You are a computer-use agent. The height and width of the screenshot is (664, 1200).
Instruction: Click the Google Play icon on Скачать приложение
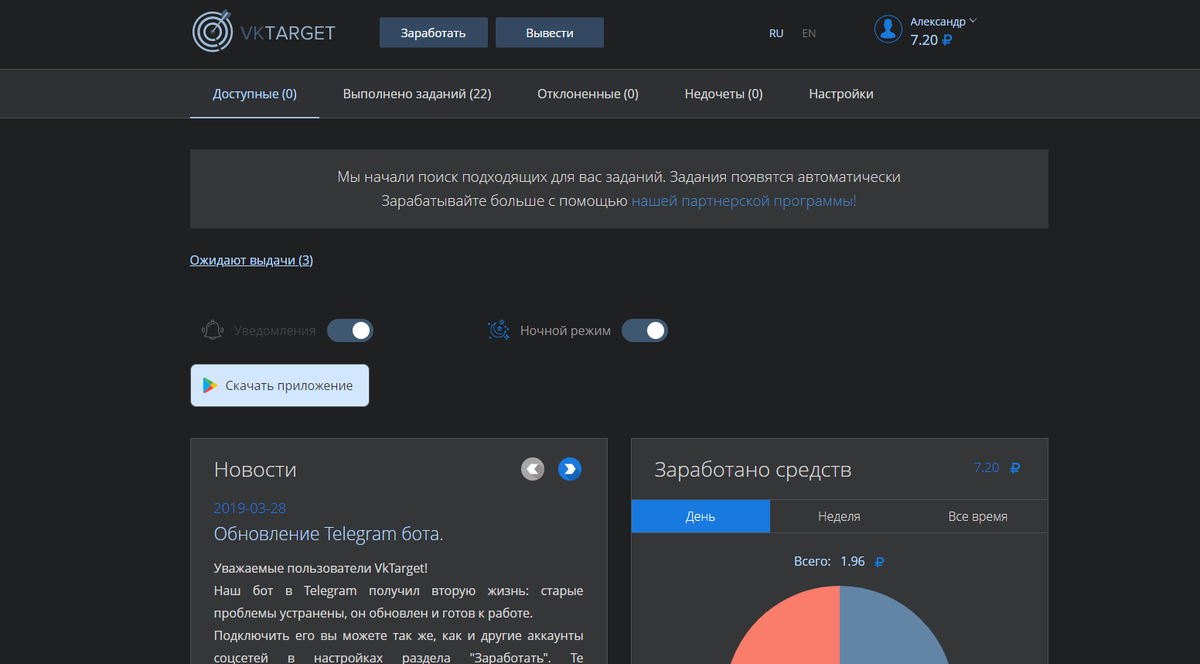210,385
